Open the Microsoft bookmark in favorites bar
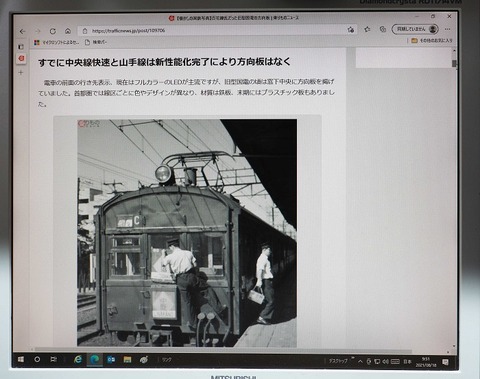 point(56,42)
